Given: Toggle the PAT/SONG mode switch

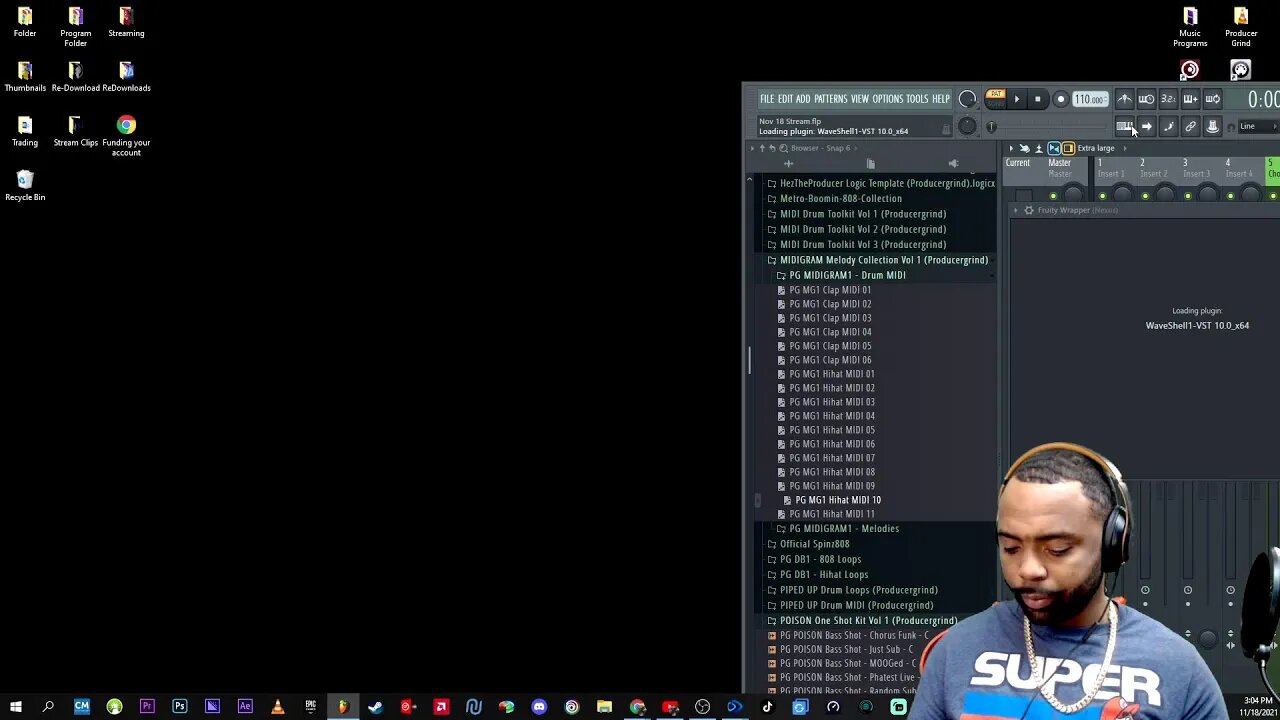Looking at the screenshot, I should pos(995,98).
